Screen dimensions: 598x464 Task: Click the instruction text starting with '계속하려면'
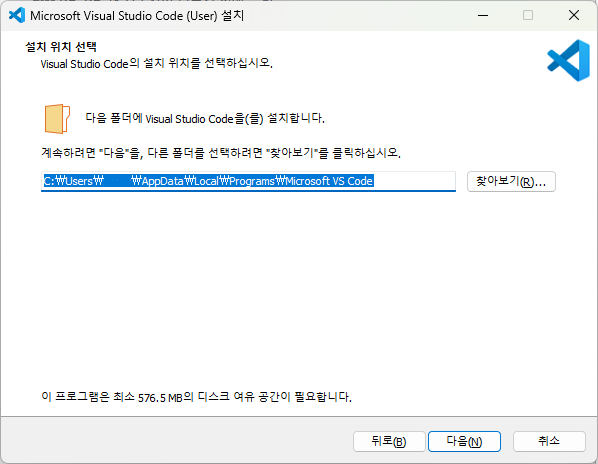221,153
